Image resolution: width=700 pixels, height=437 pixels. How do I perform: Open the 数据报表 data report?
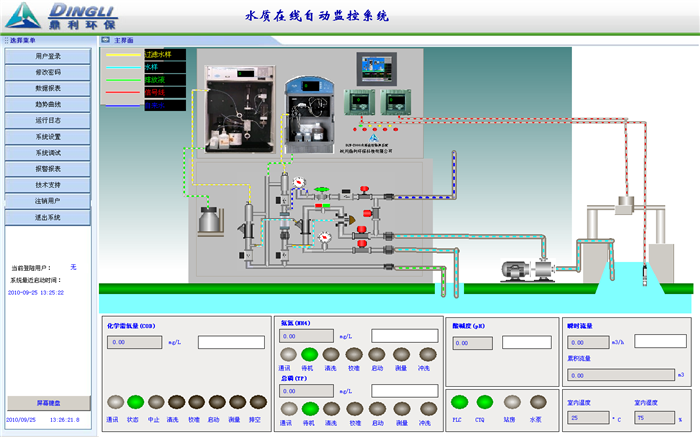click(x=49, y=88)
